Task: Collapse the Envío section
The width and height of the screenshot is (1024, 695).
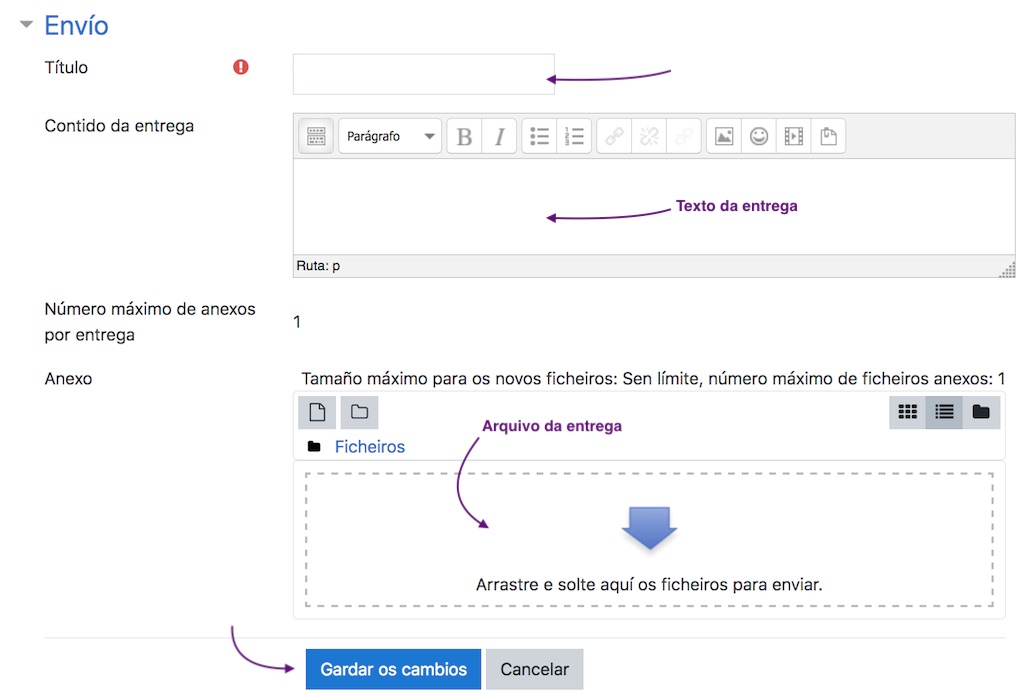Action: (27, 25)
